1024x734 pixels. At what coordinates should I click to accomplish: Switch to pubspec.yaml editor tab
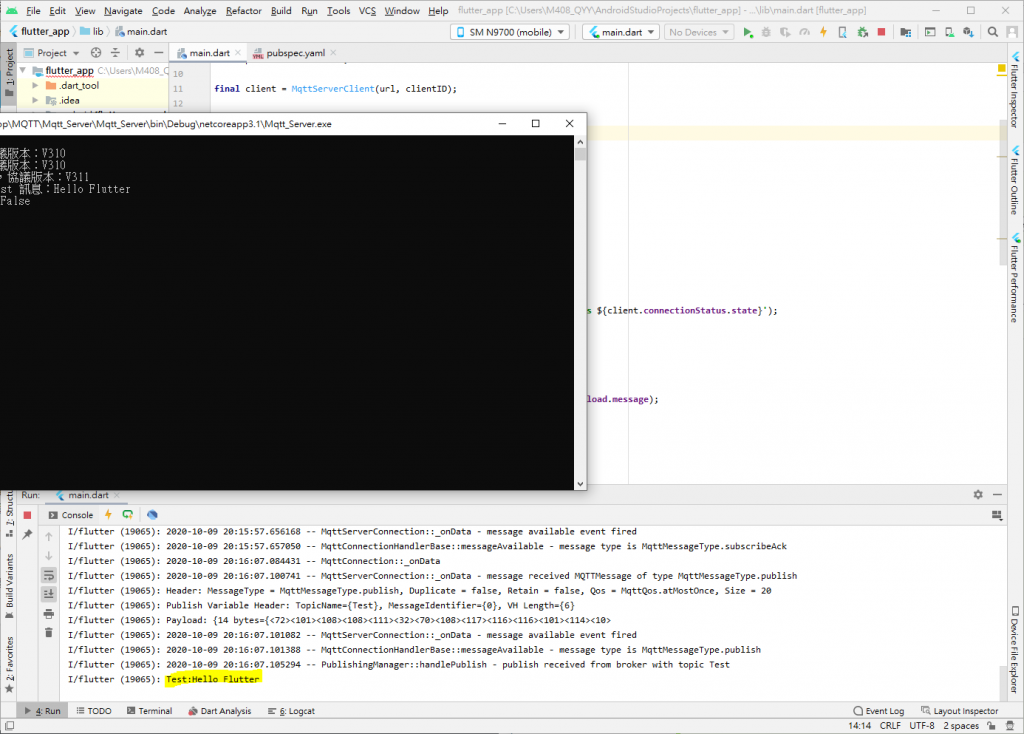click(295, 53)
